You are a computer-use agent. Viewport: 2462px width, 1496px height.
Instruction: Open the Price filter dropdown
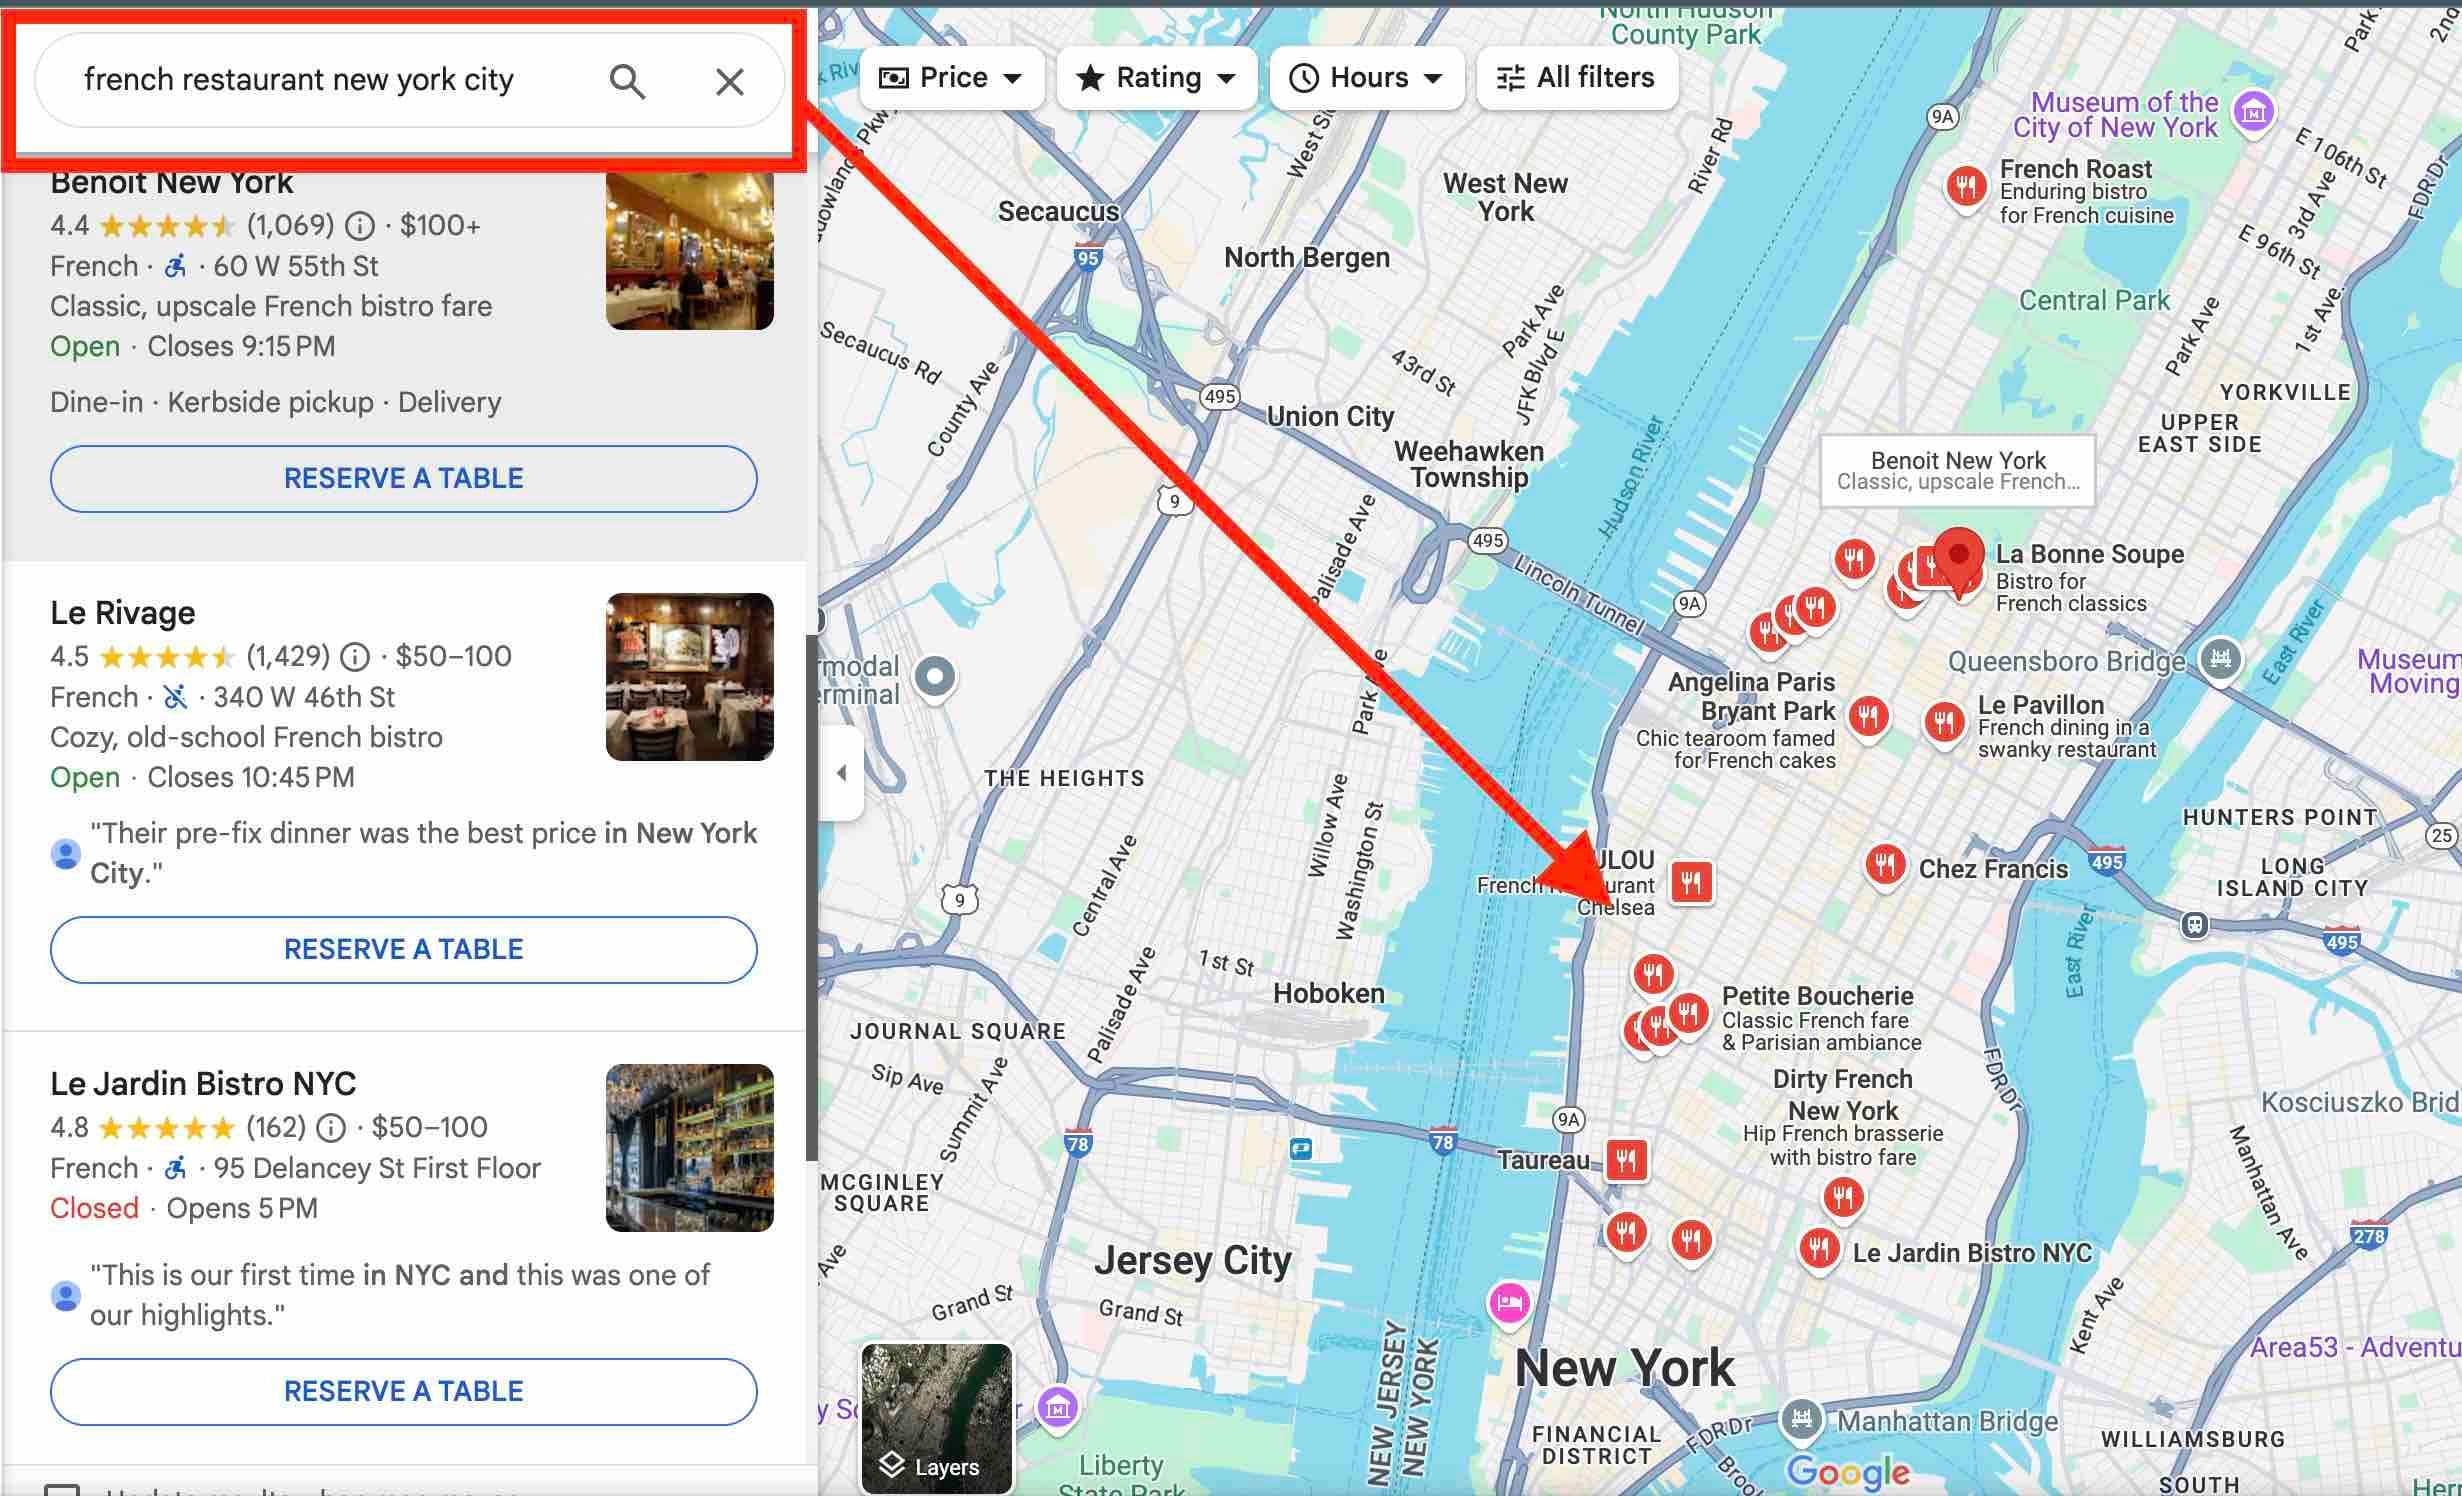click(x=951, y=78)
